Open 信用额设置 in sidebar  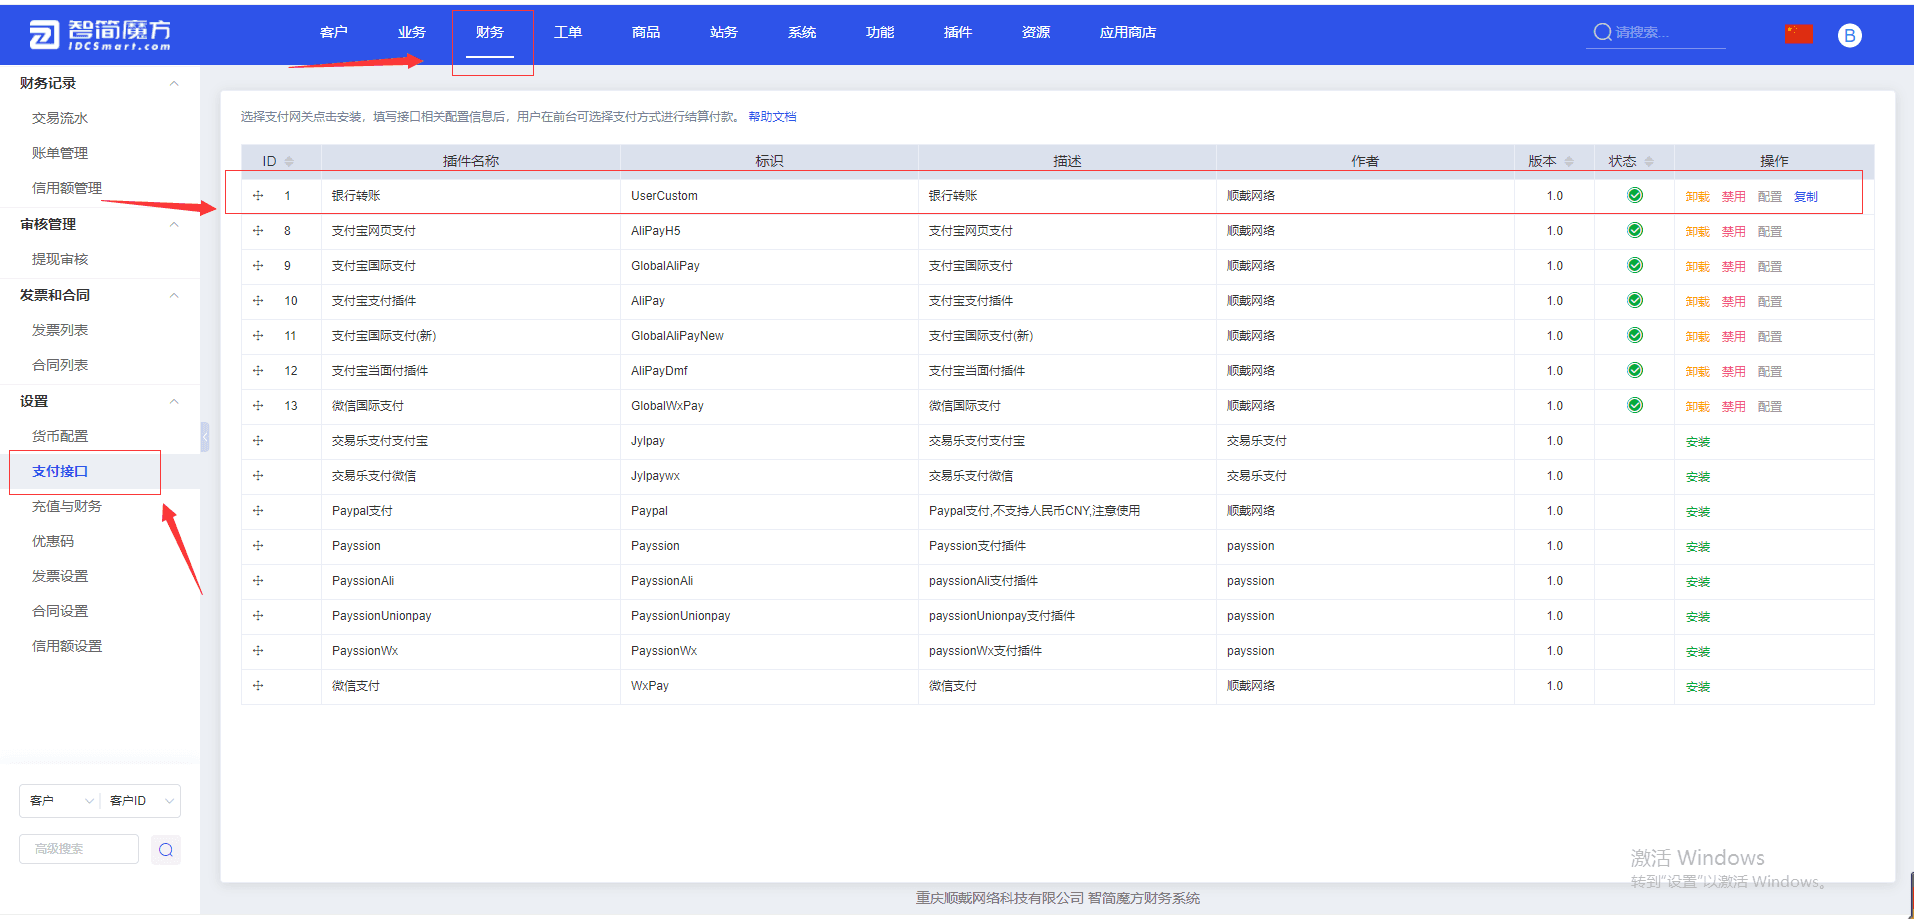(x=67, y=646)
